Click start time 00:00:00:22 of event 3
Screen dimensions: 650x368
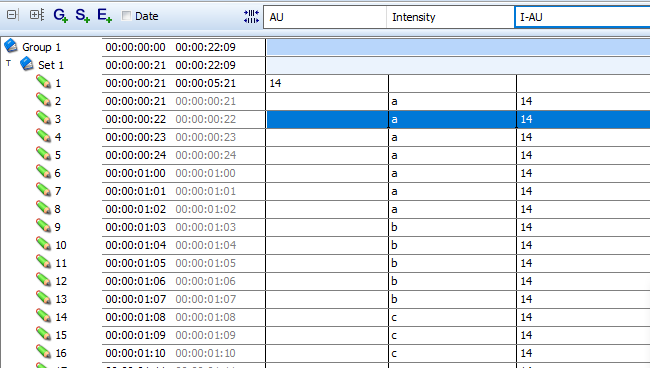point(136,119)
